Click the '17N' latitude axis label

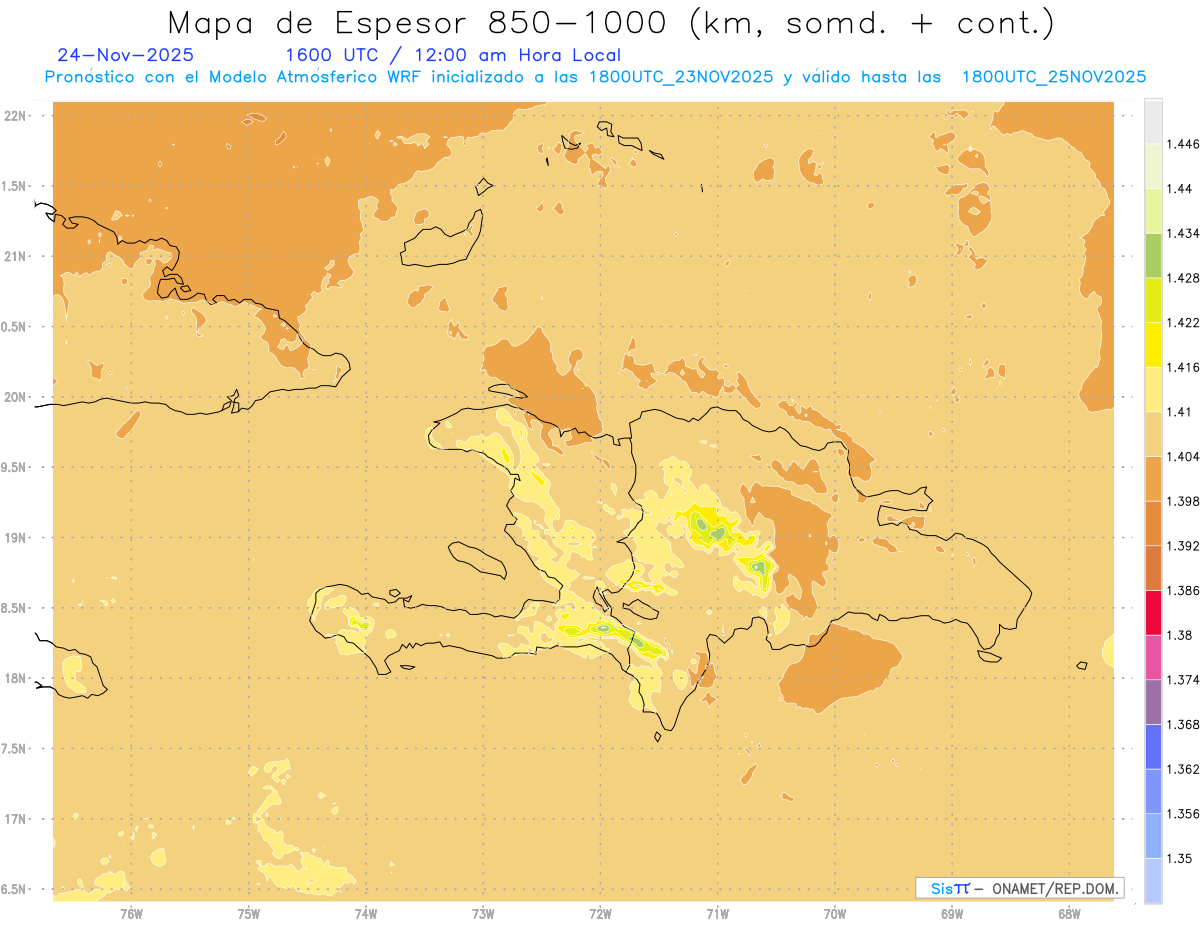pos(14,819)
